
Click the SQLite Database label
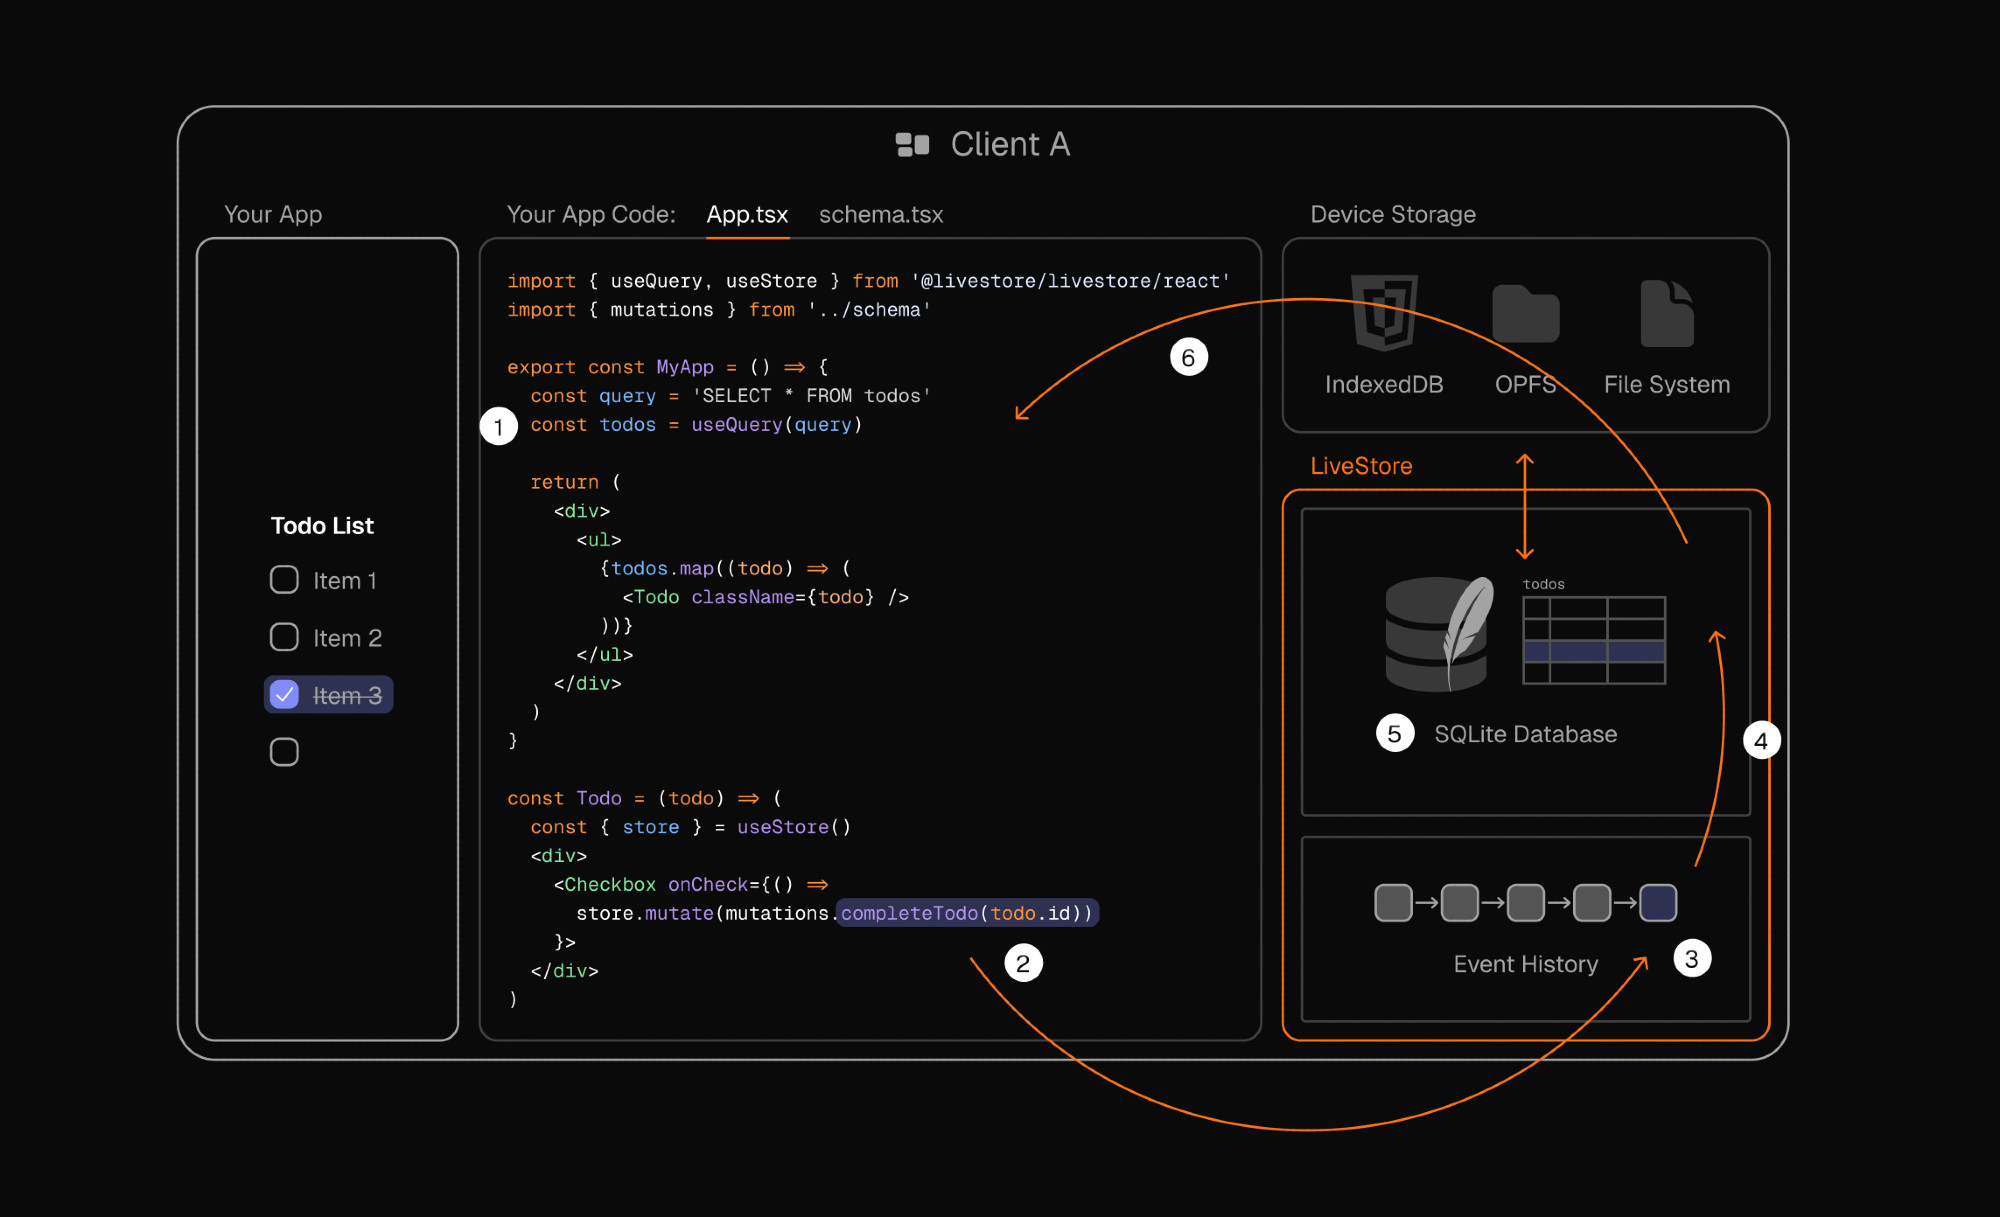tap(1525, 734)
